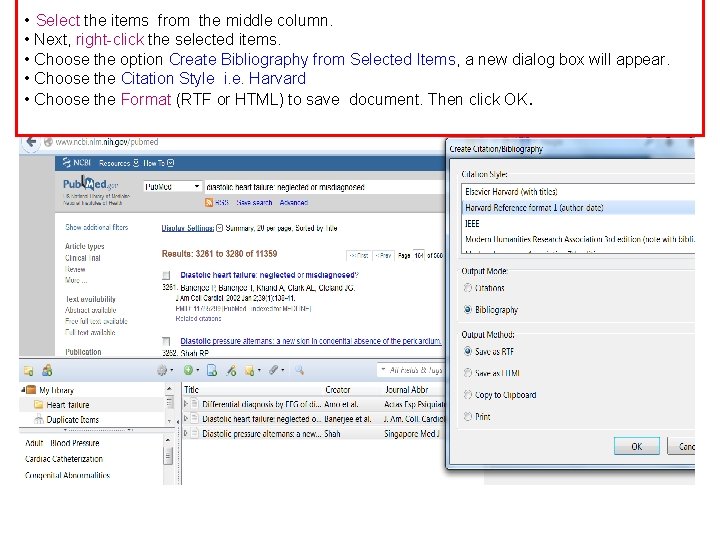Click the Advanced search link
The width and height of the screenshot is (720, 540).
coord(294,202)
